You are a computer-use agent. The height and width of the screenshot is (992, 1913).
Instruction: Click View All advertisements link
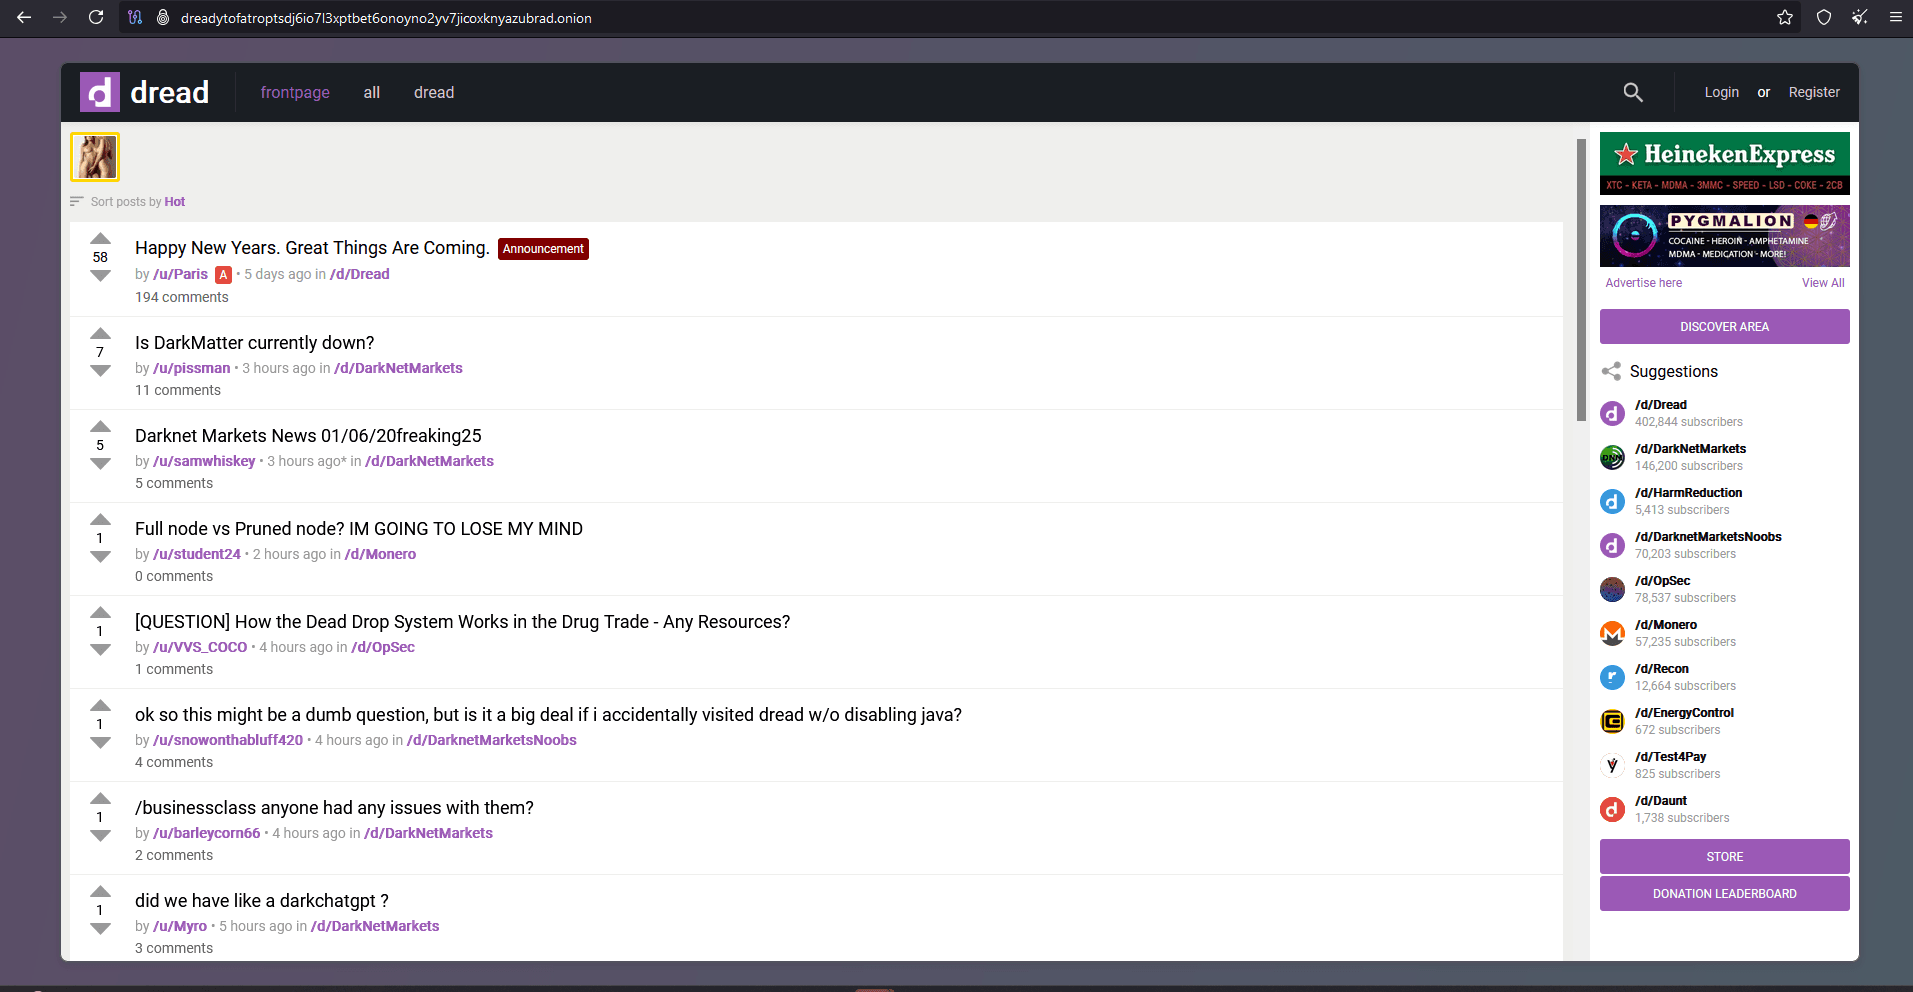click(1822, 283)
